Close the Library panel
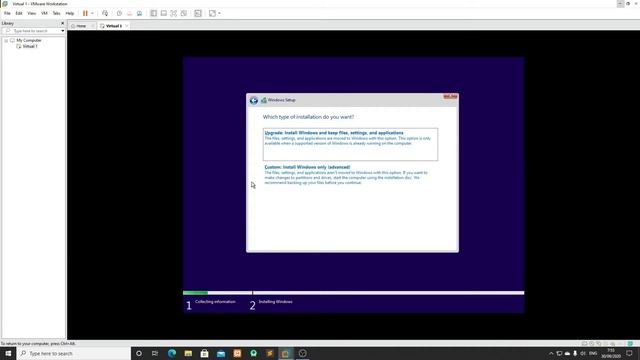The image size is (640, 360). point(62,23)
